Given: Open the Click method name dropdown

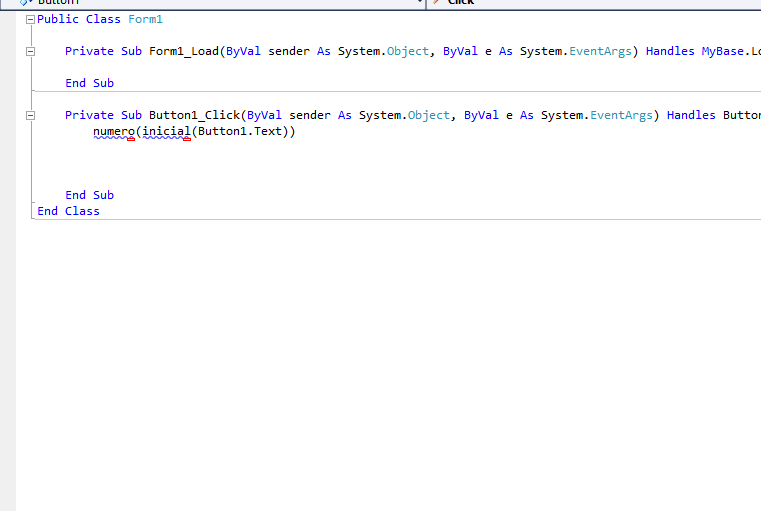Looking at the screenshot, I should click(600, 3).
